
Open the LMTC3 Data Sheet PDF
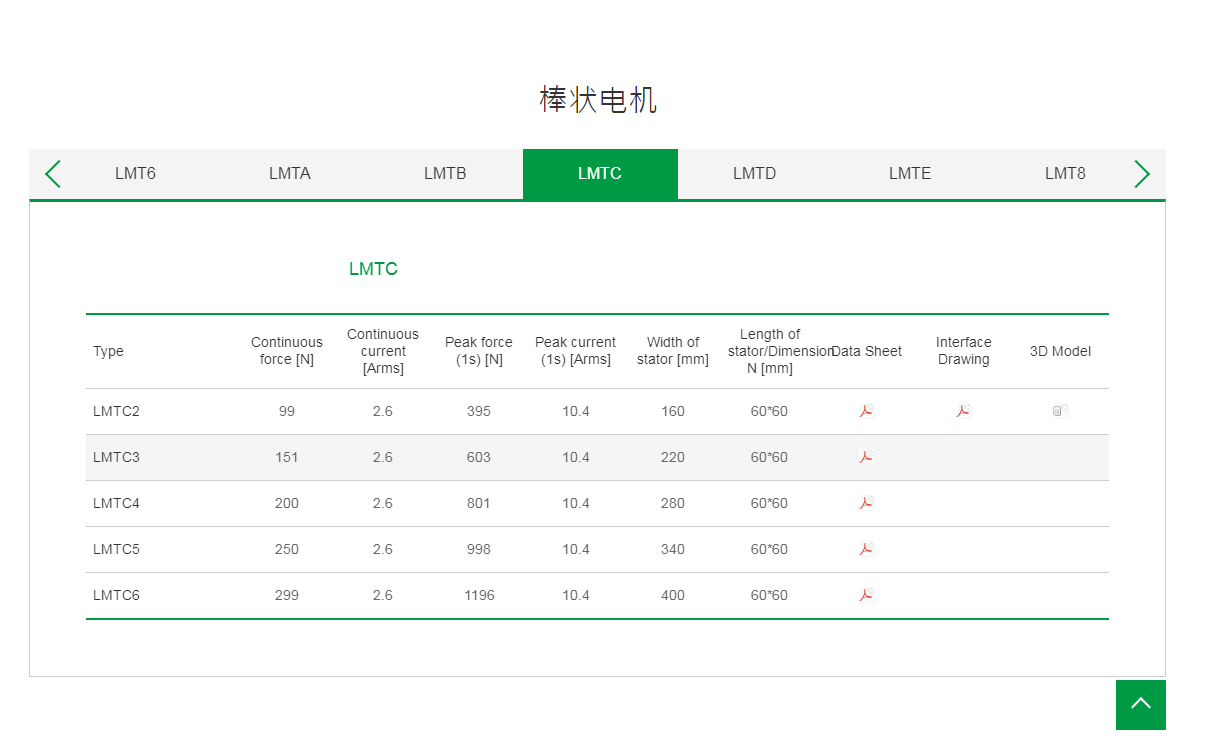[866, 457]
